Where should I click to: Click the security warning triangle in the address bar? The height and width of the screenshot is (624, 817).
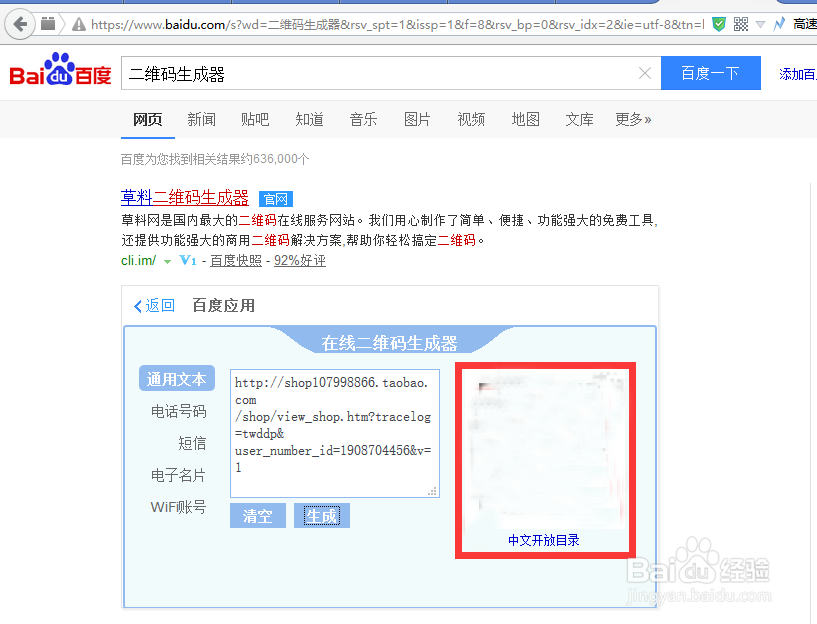[79, 24]
